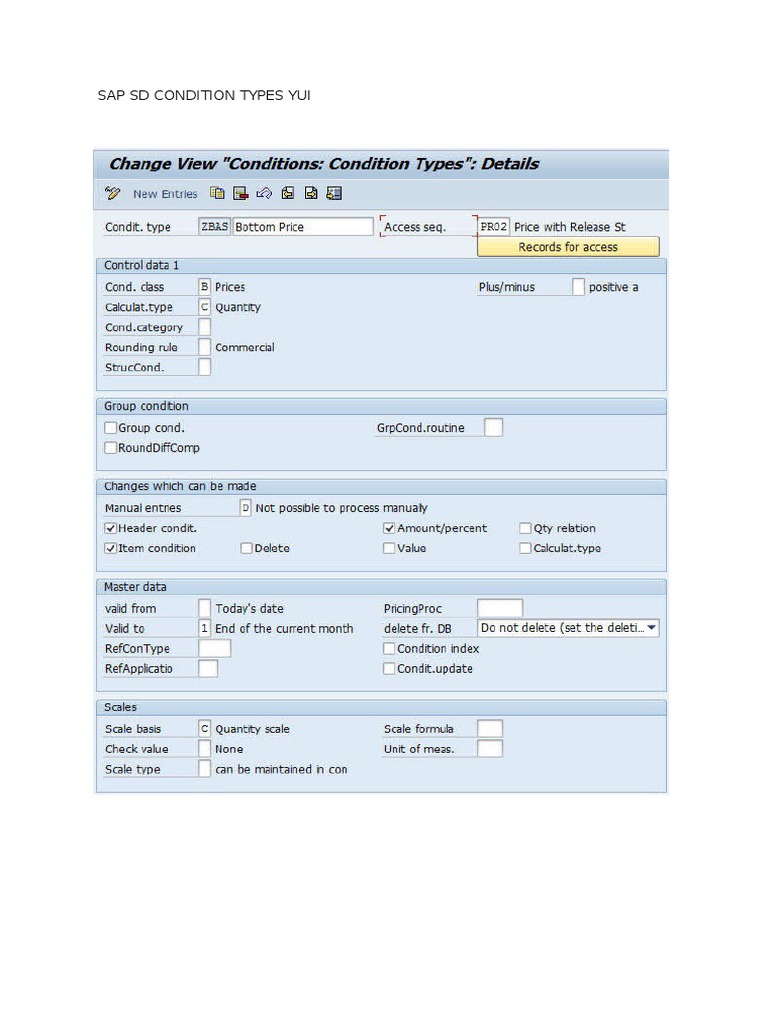
Task: Click the Plus/minus field
Action: click(578, 287)
